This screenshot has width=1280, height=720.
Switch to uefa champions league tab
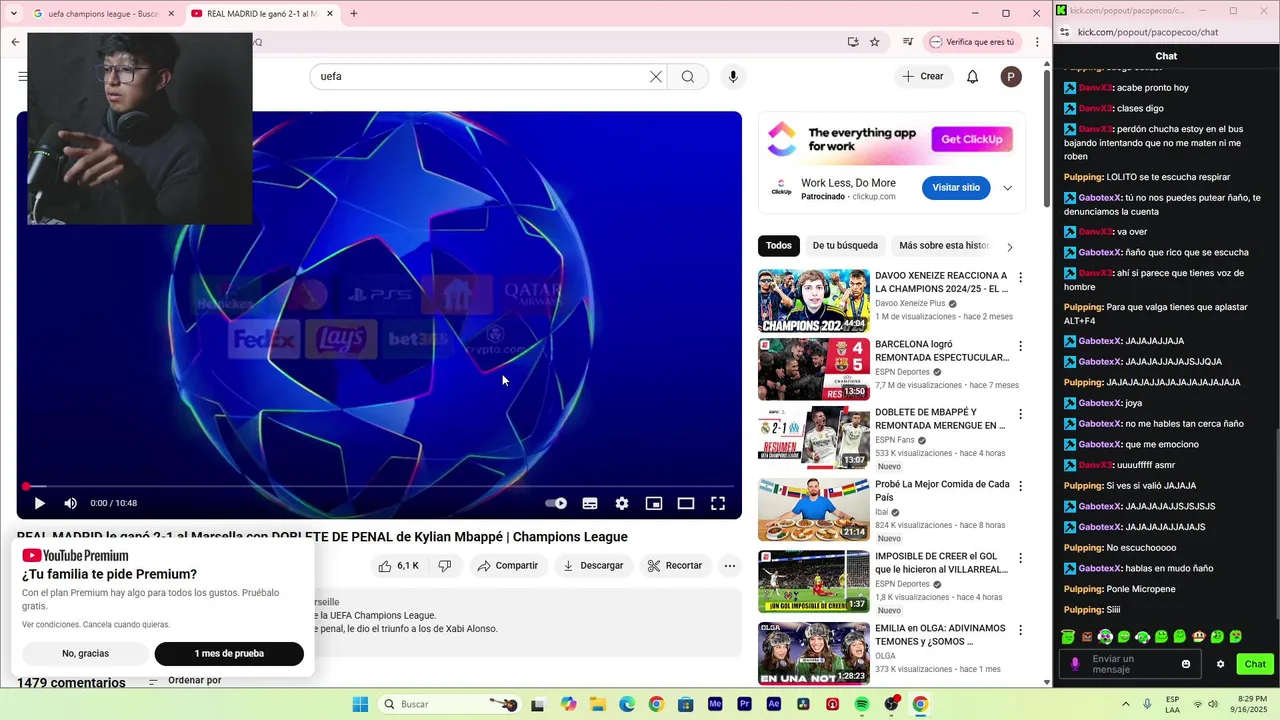[x=102, y=14]
